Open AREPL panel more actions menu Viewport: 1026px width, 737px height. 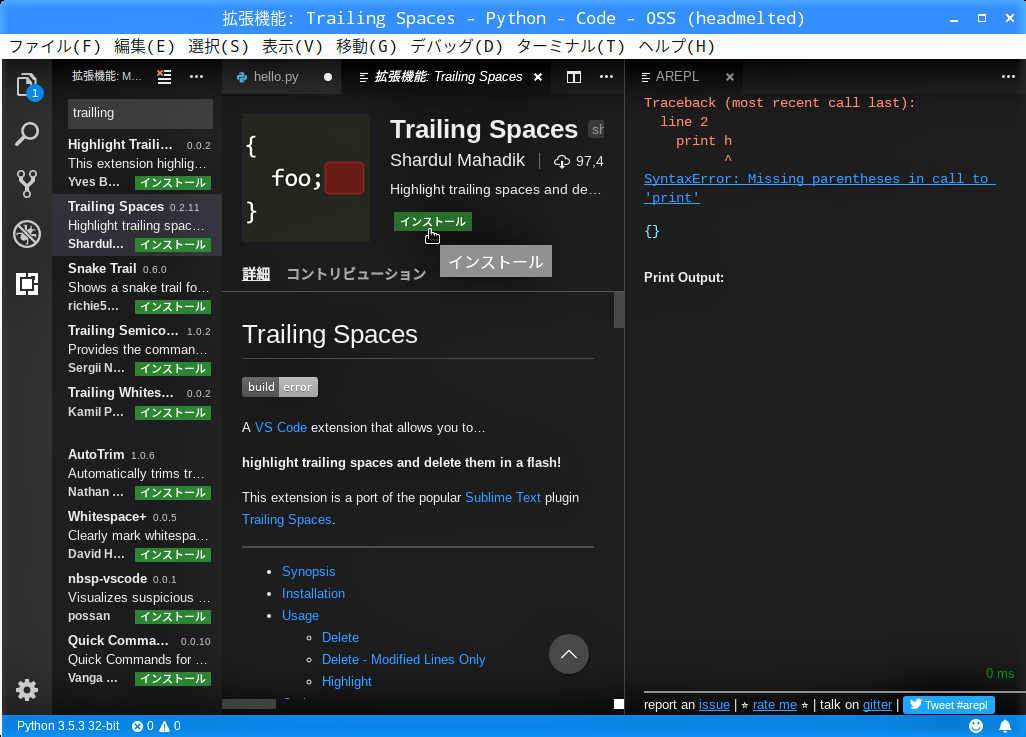pyautogui.click(x=1008, y=77)
